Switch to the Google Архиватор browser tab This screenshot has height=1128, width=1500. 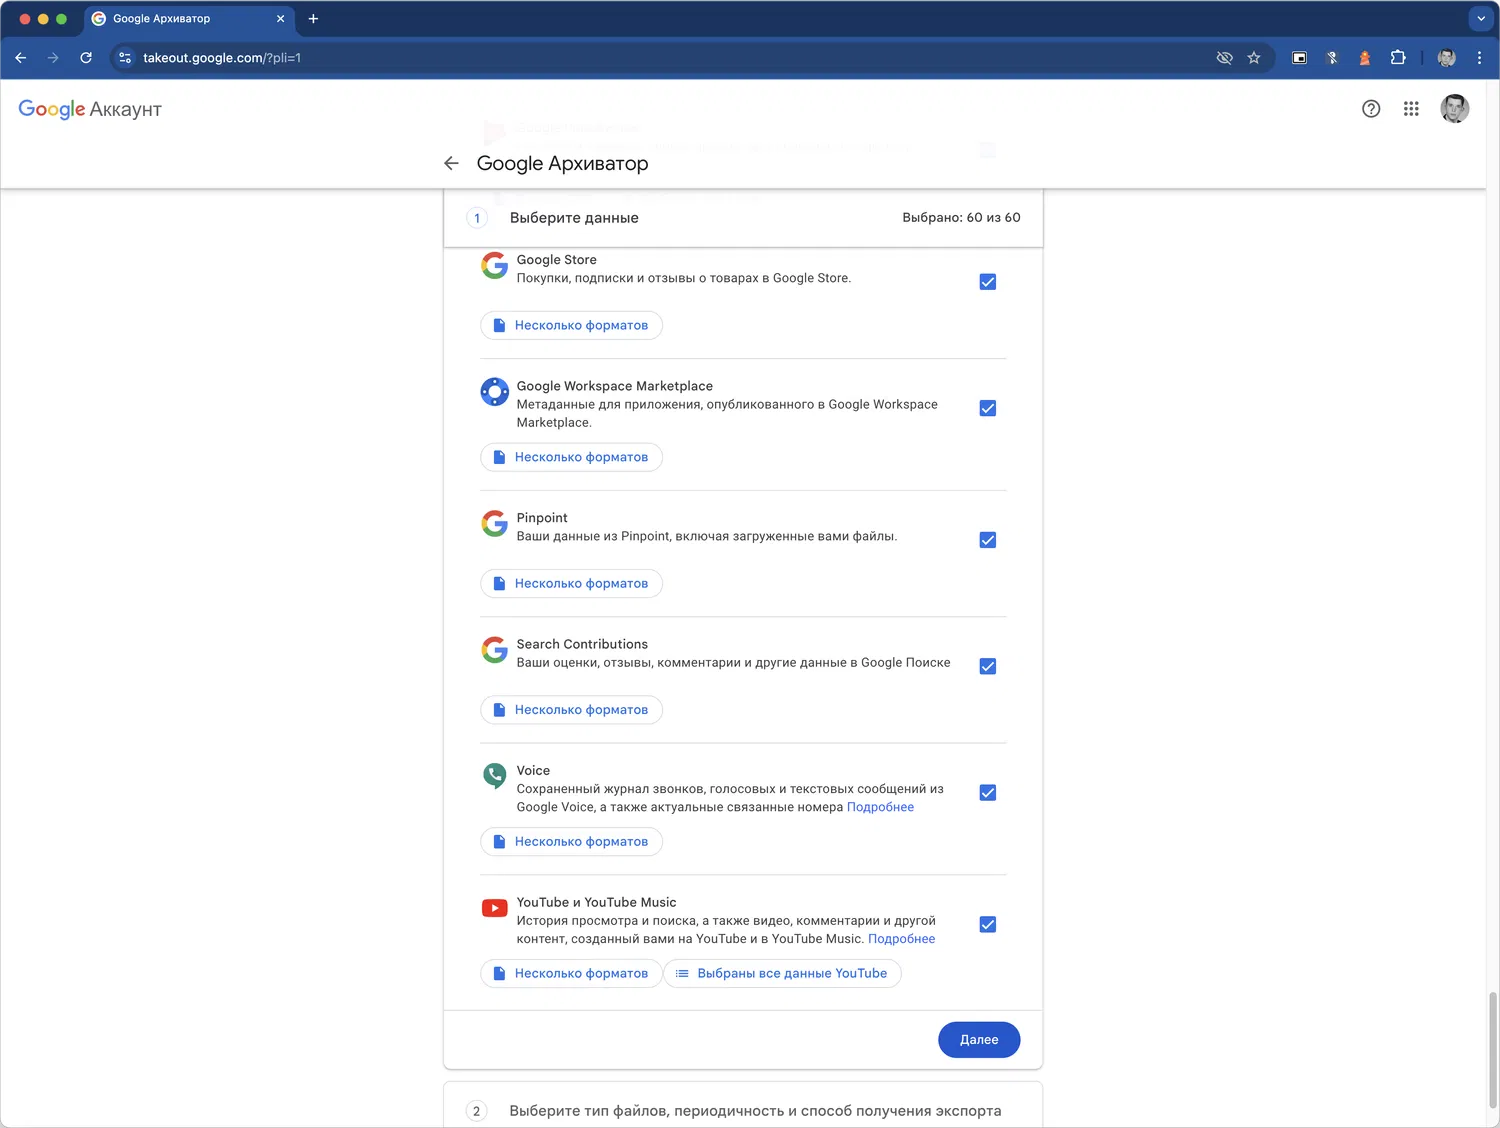188,19
